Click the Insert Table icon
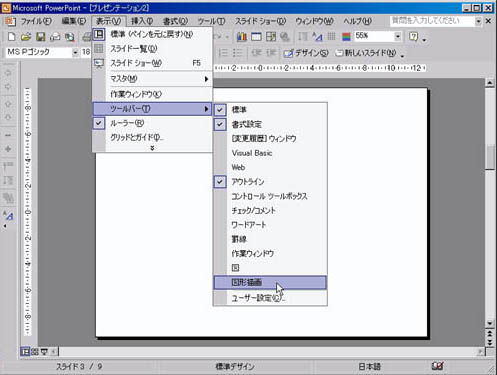The image size is (497, 375). (x=256, y=36)
